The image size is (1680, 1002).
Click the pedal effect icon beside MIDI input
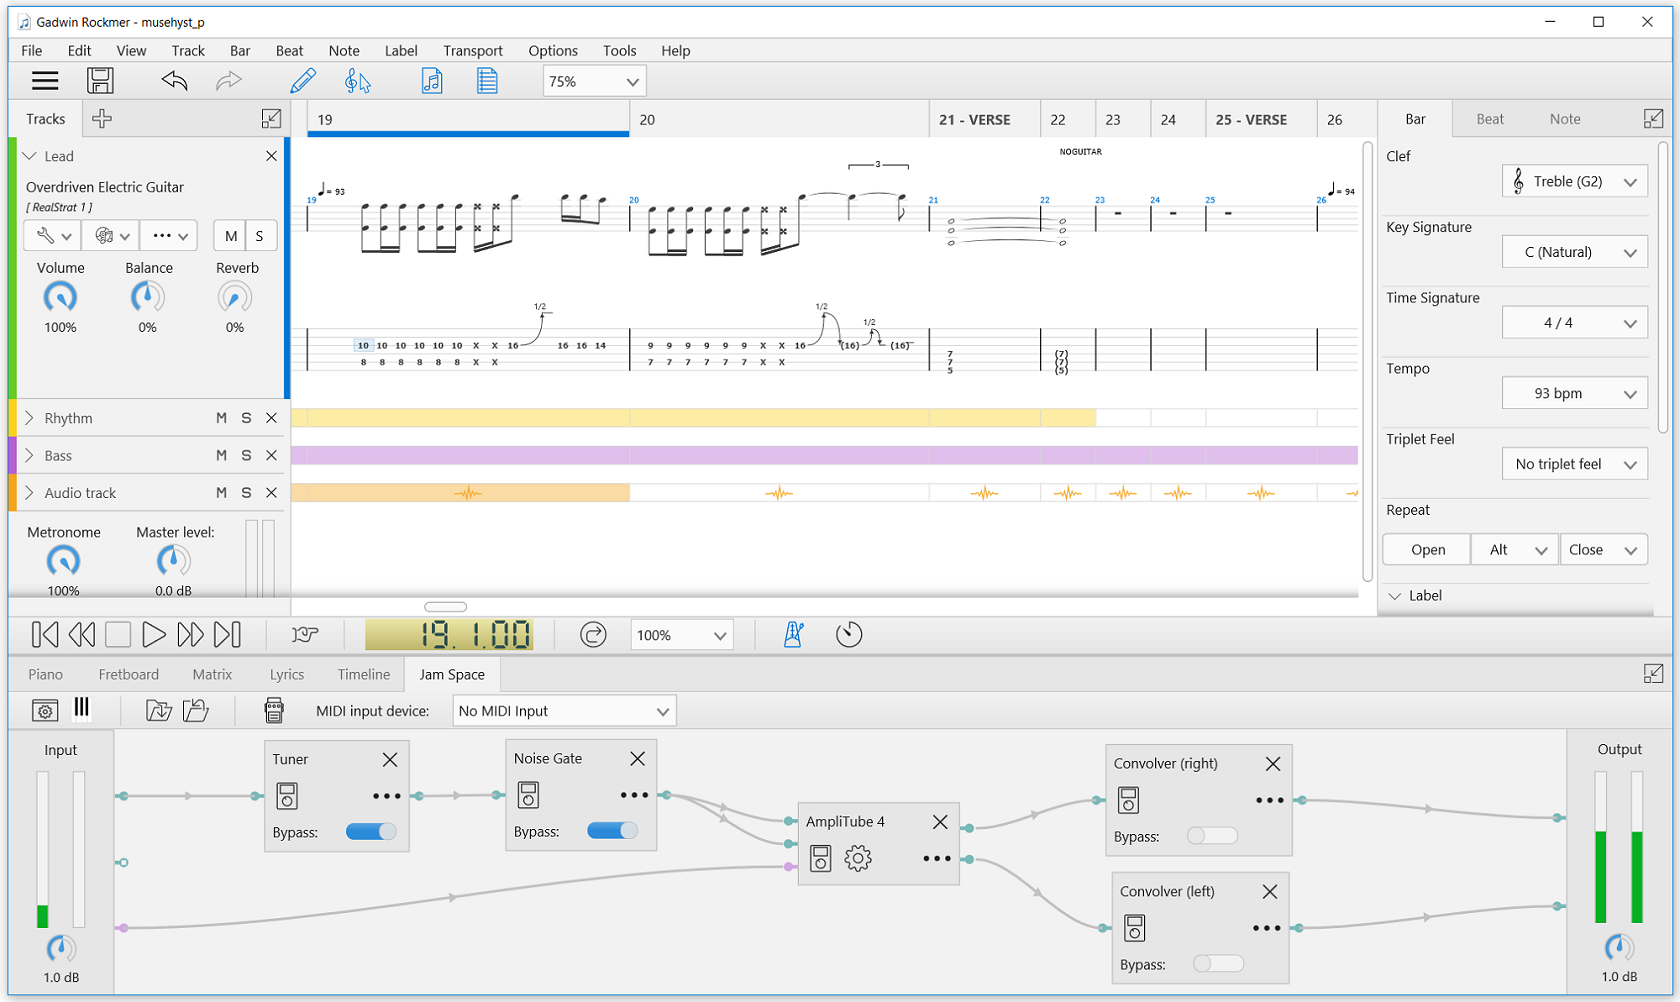click(x=273, y=710)
